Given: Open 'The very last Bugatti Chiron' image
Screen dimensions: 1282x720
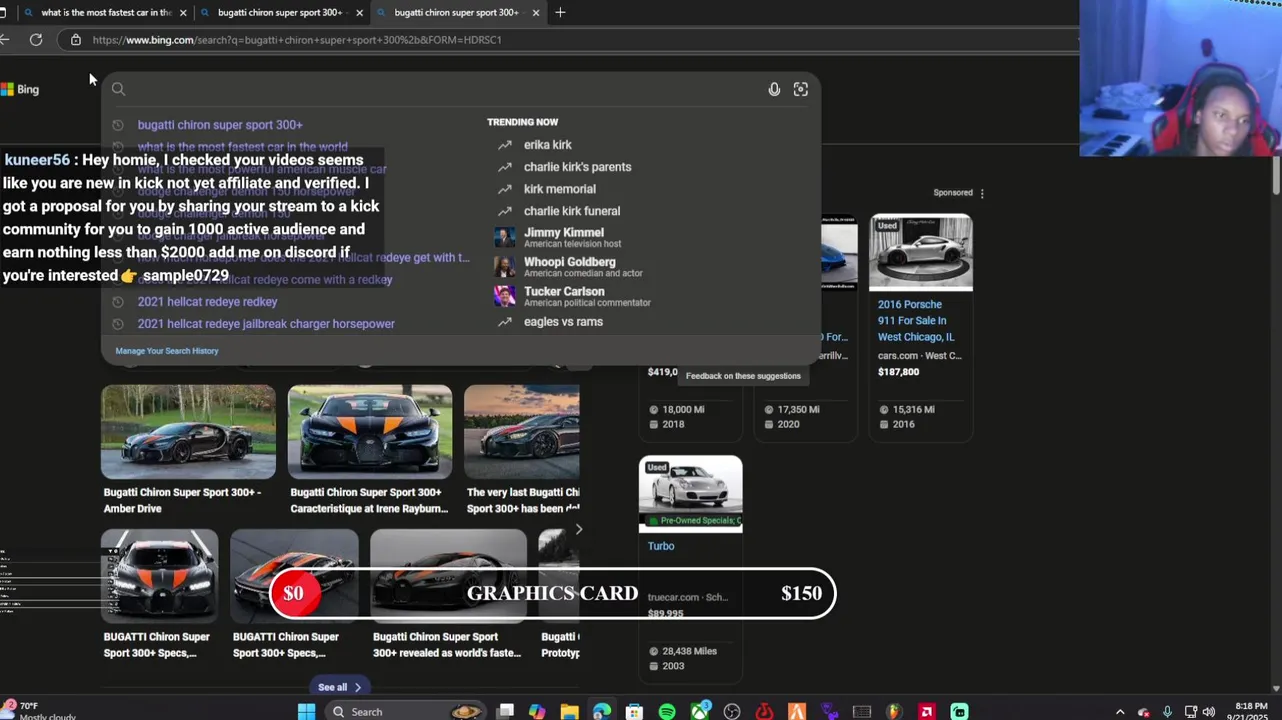Looking at the screenshot, I should tap(521, 432).
